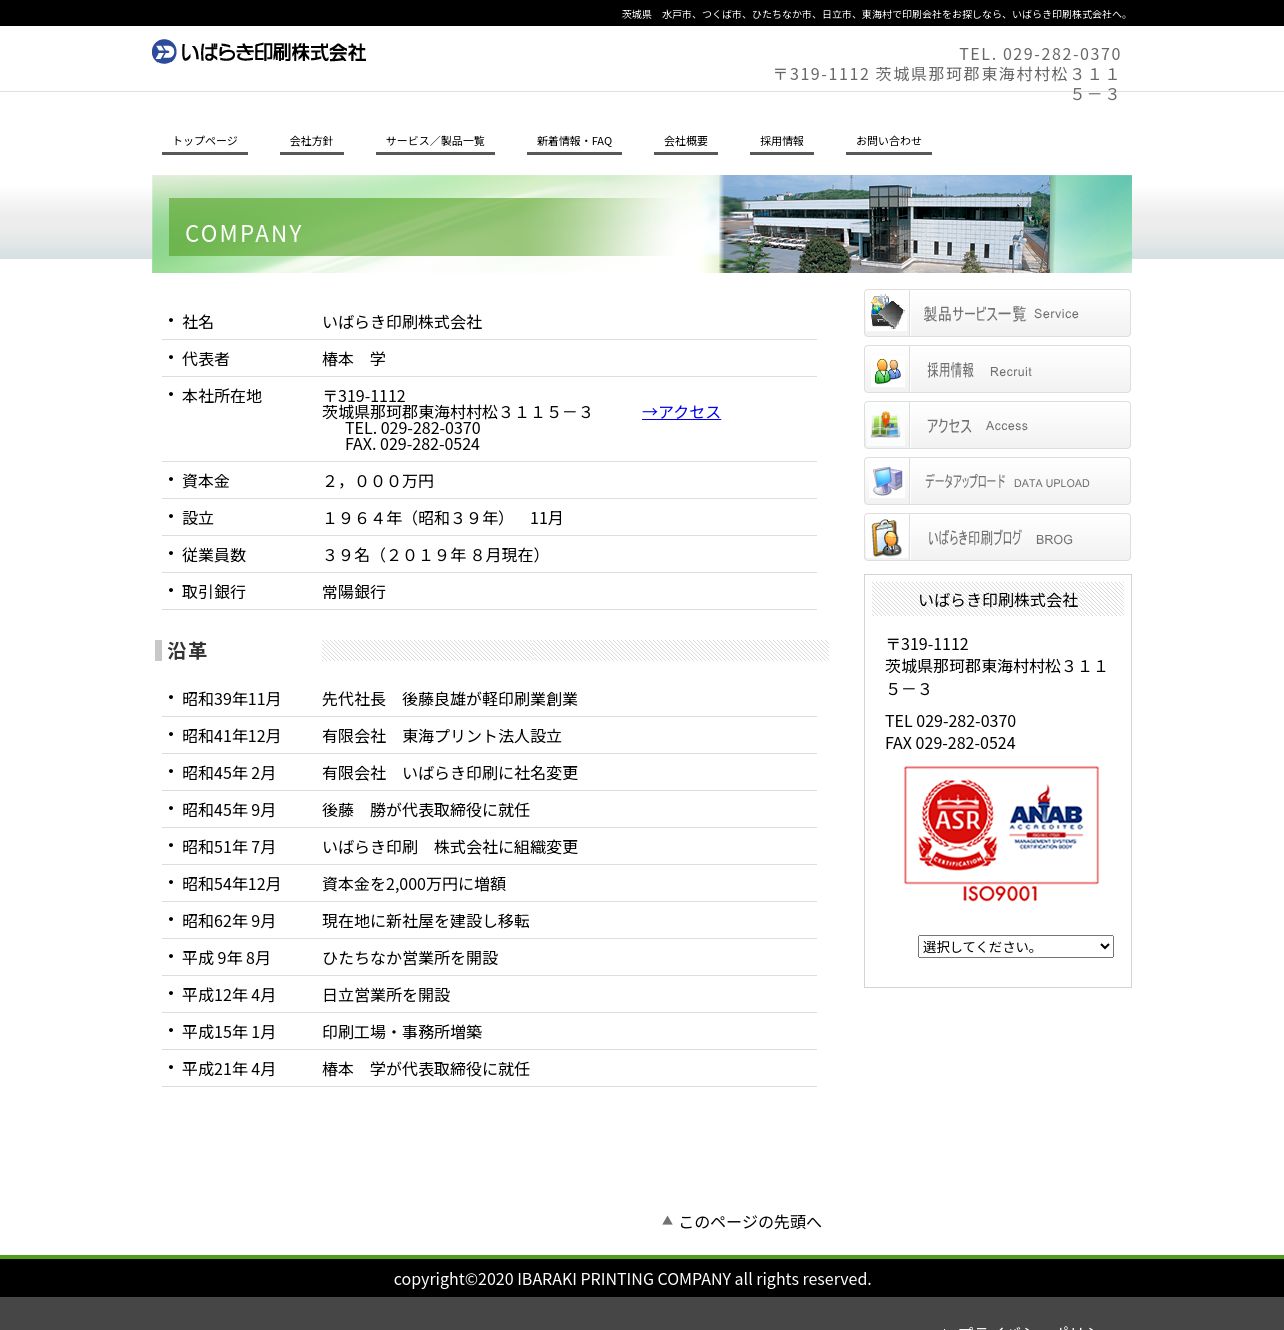
Task: Select the 椿本 学 representative name
Action: tap(354, 359)
